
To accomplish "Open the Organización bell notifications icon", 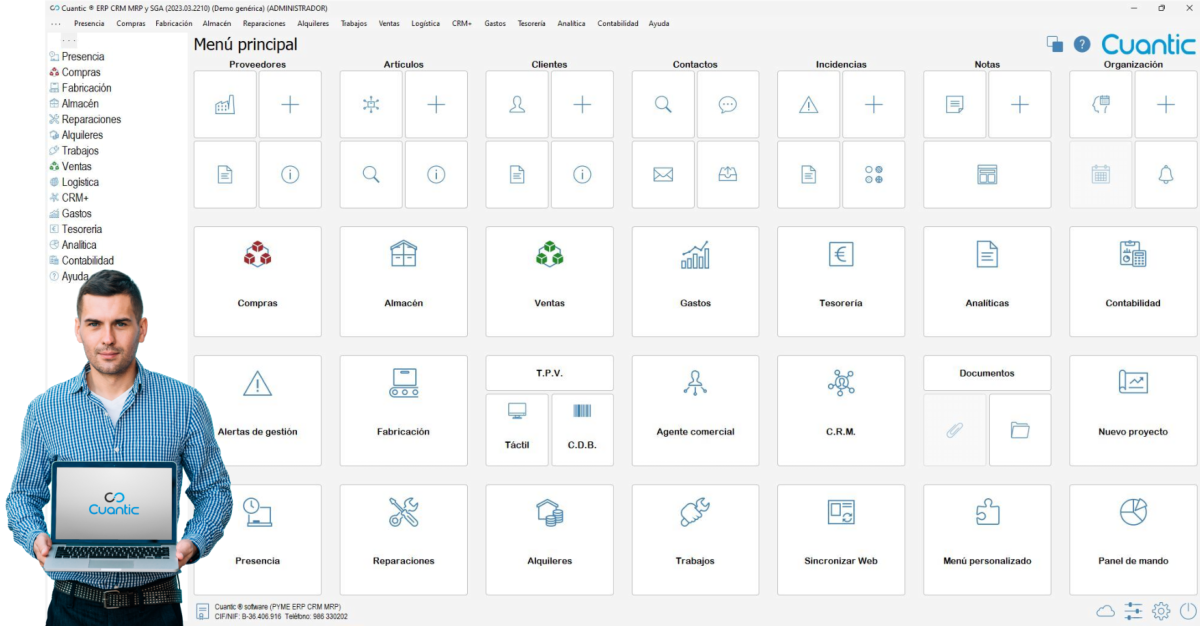I will (1165, 174).
